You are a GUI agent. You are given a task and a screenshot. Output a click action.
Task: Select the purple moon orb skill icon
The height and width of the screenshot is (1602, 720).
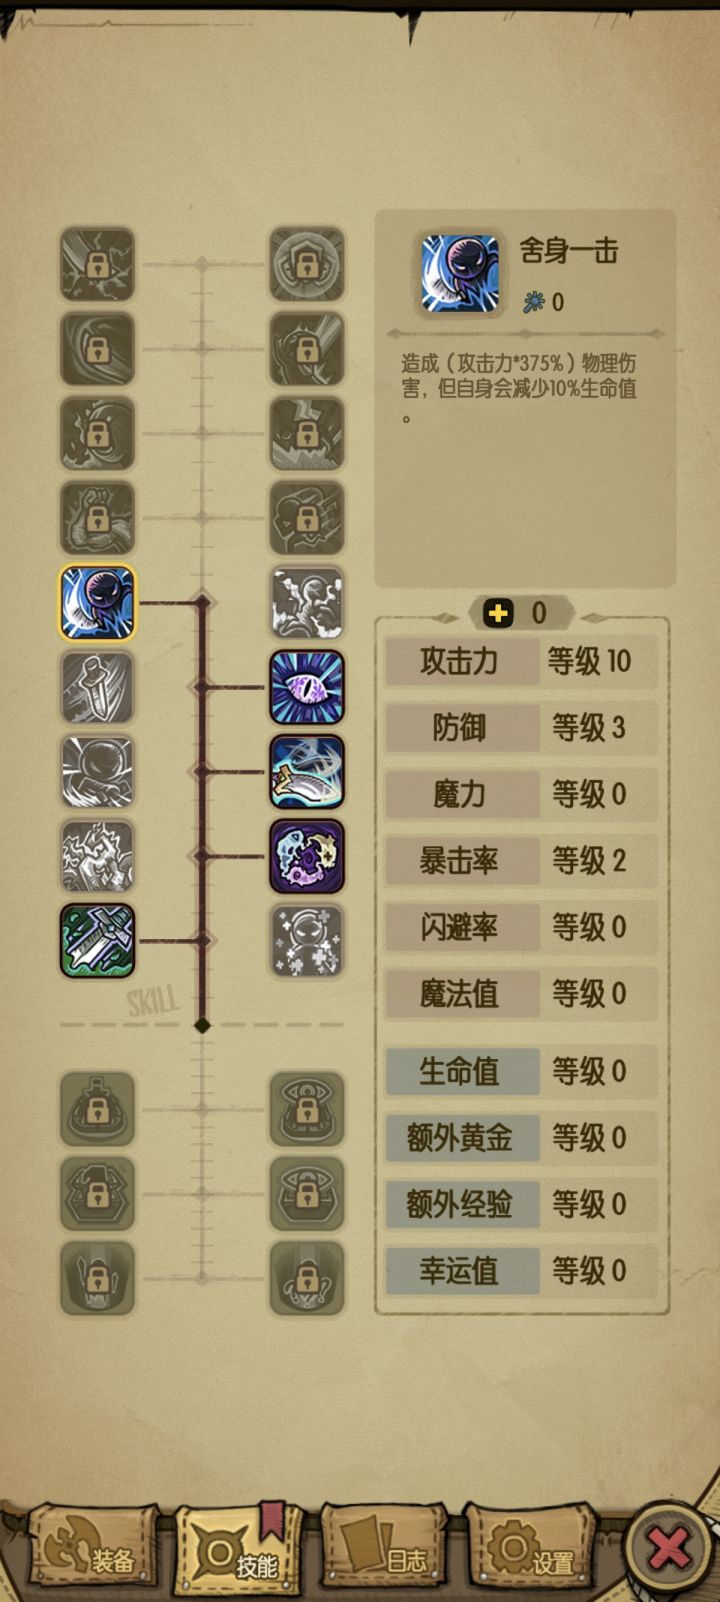(307, 857)
